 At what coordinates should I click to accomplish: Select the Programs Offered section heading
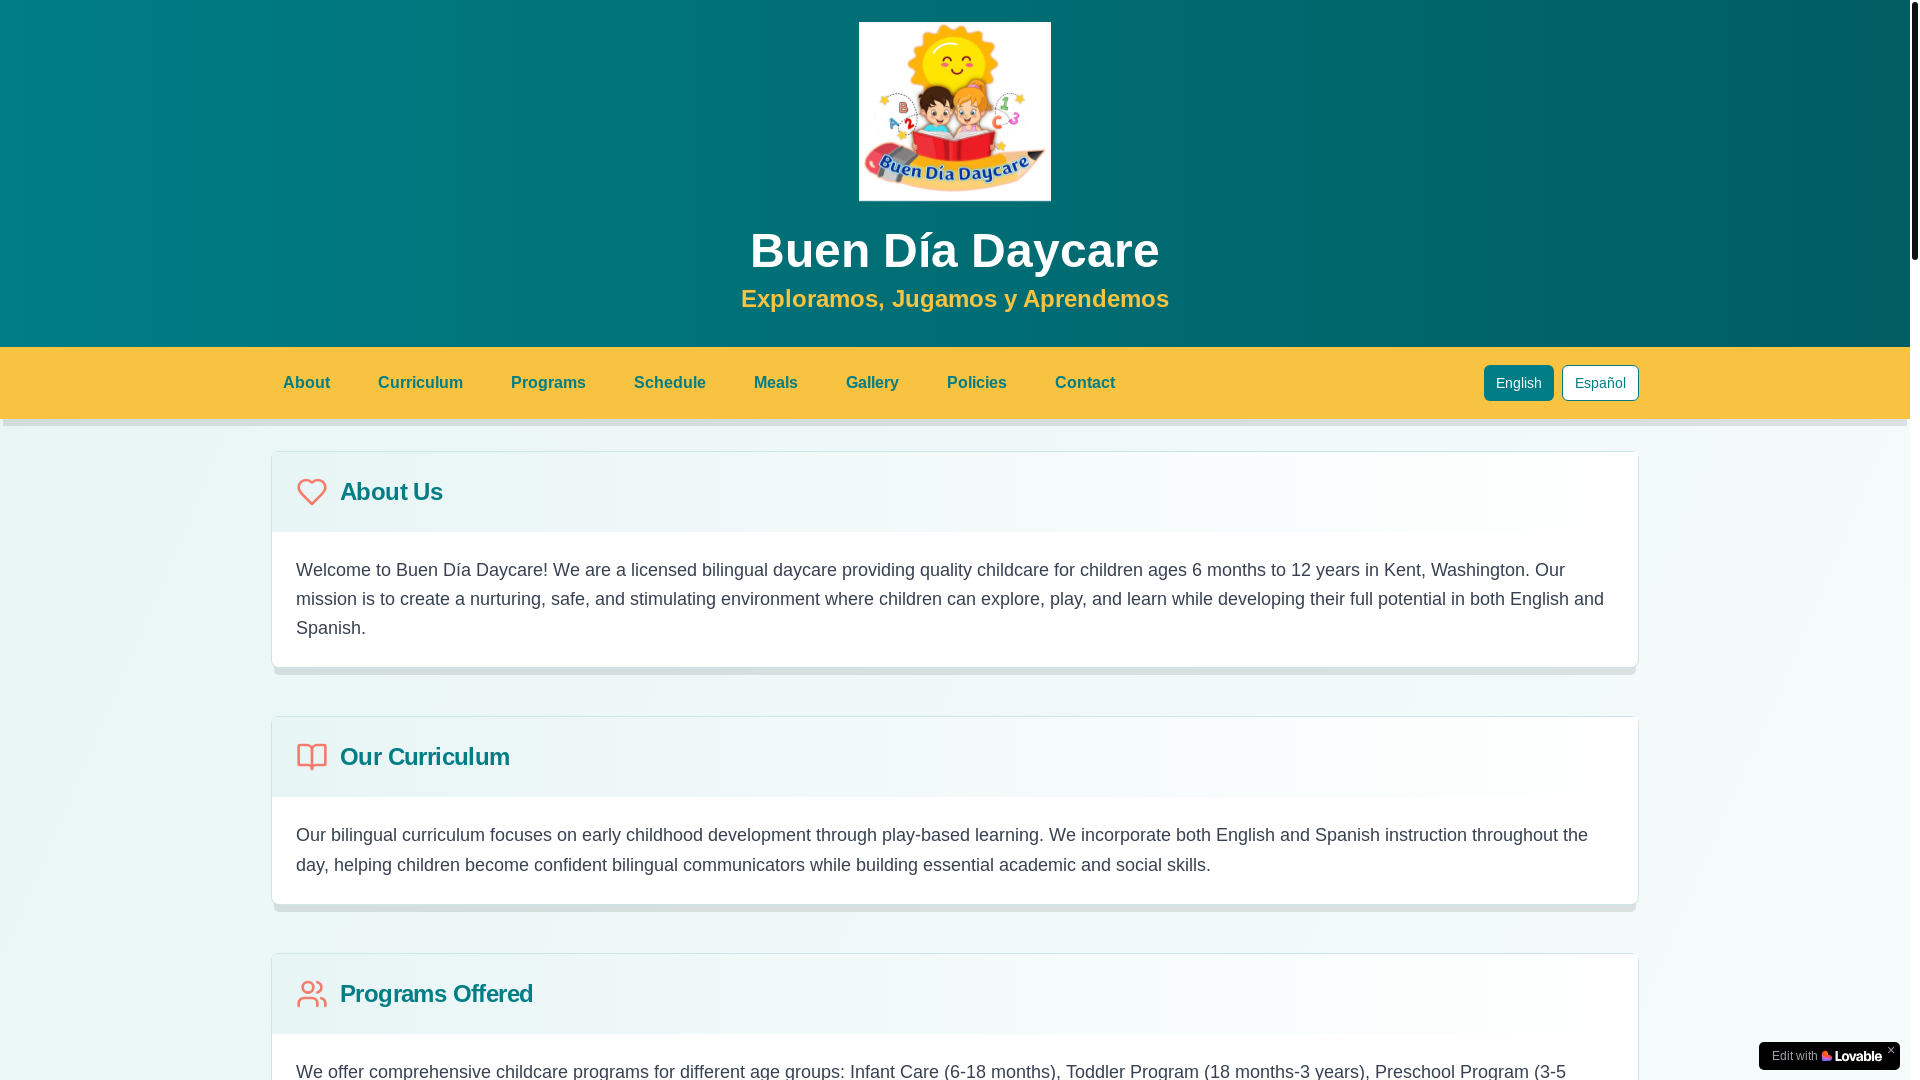tap(436, 994)
